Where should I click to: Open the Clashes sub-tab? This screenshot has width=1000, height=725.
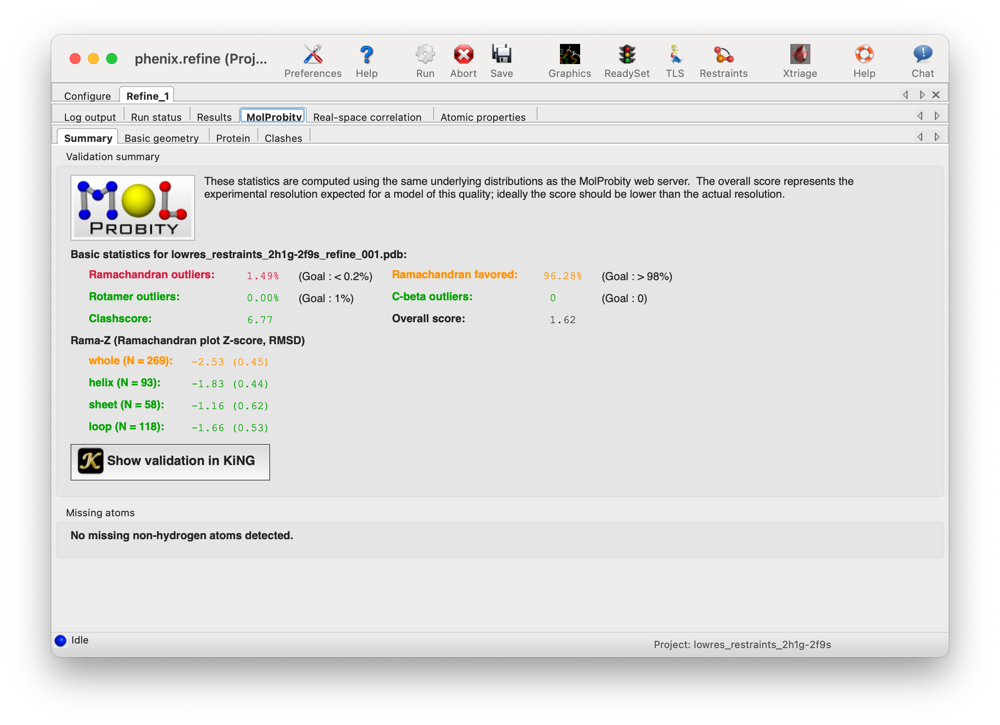point(283,138)
